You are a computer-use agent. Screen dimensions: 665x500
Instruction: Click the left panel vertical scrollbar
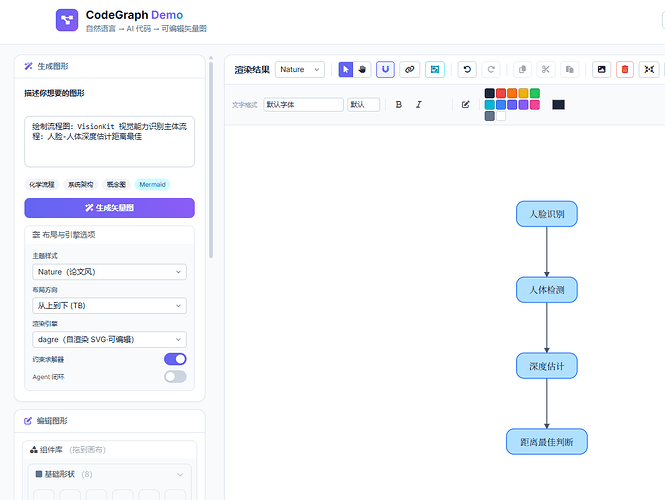[211, 159]
